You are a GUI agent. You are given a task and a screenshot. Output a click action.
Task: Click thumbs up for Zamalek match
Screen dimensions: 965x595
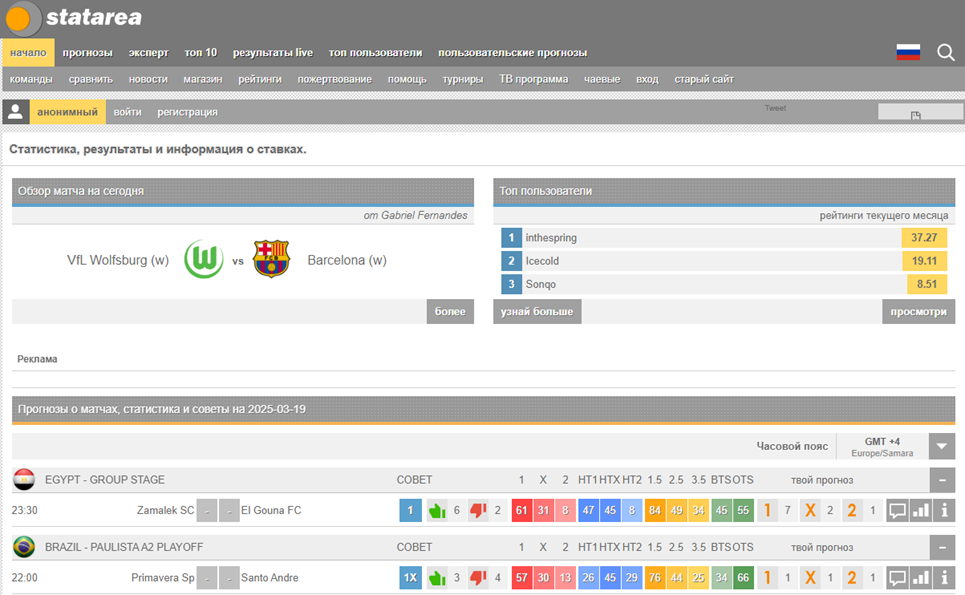click(x=437, y=511)
